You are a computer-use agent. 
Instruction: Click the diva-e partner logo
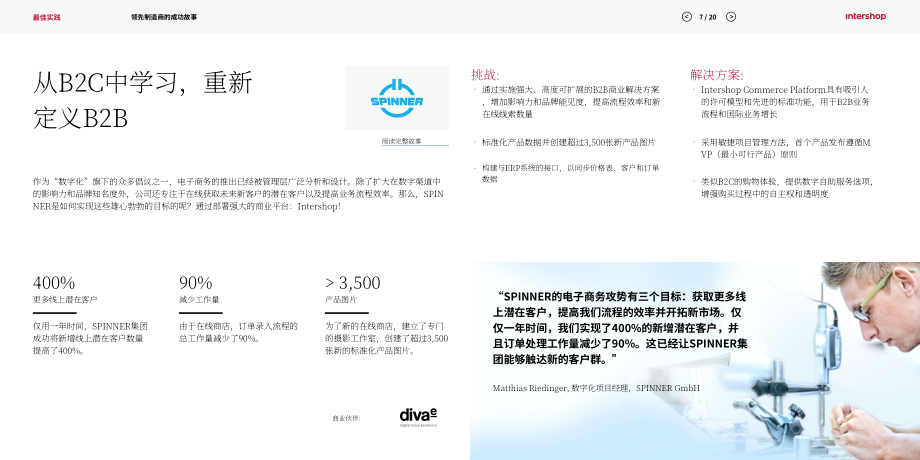[418, 417]
